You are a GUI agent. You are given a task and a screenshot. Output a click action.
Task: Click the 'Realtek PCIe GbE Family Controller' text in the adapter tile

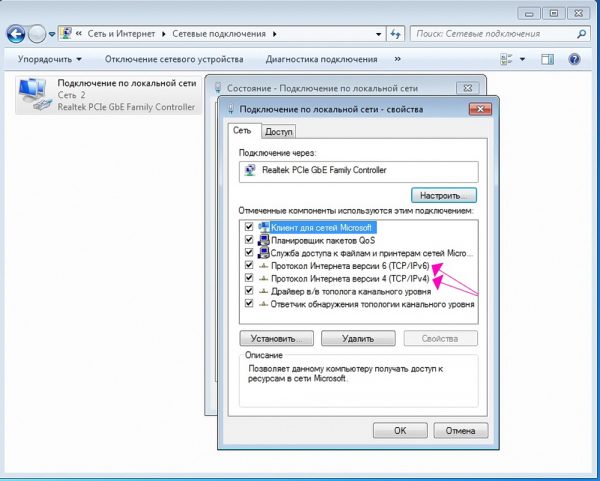coord(126,107)
